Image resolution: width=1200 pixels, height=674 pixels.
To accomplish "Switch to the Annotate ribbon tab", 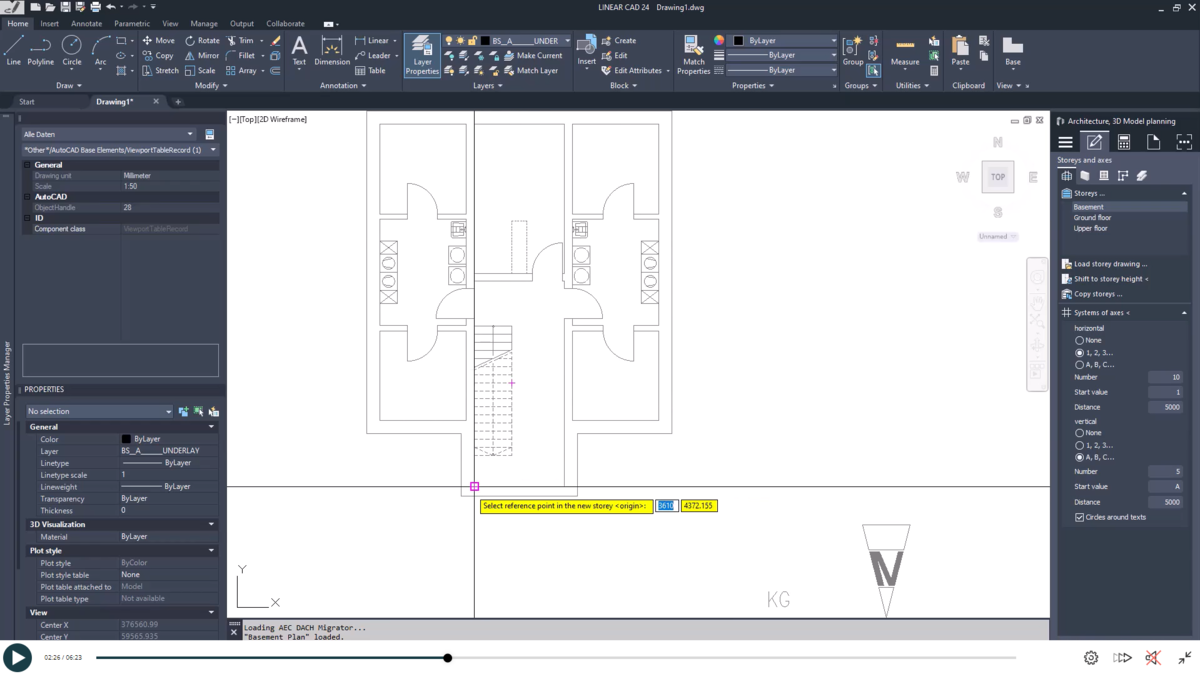I will click(x=86, y=22).
